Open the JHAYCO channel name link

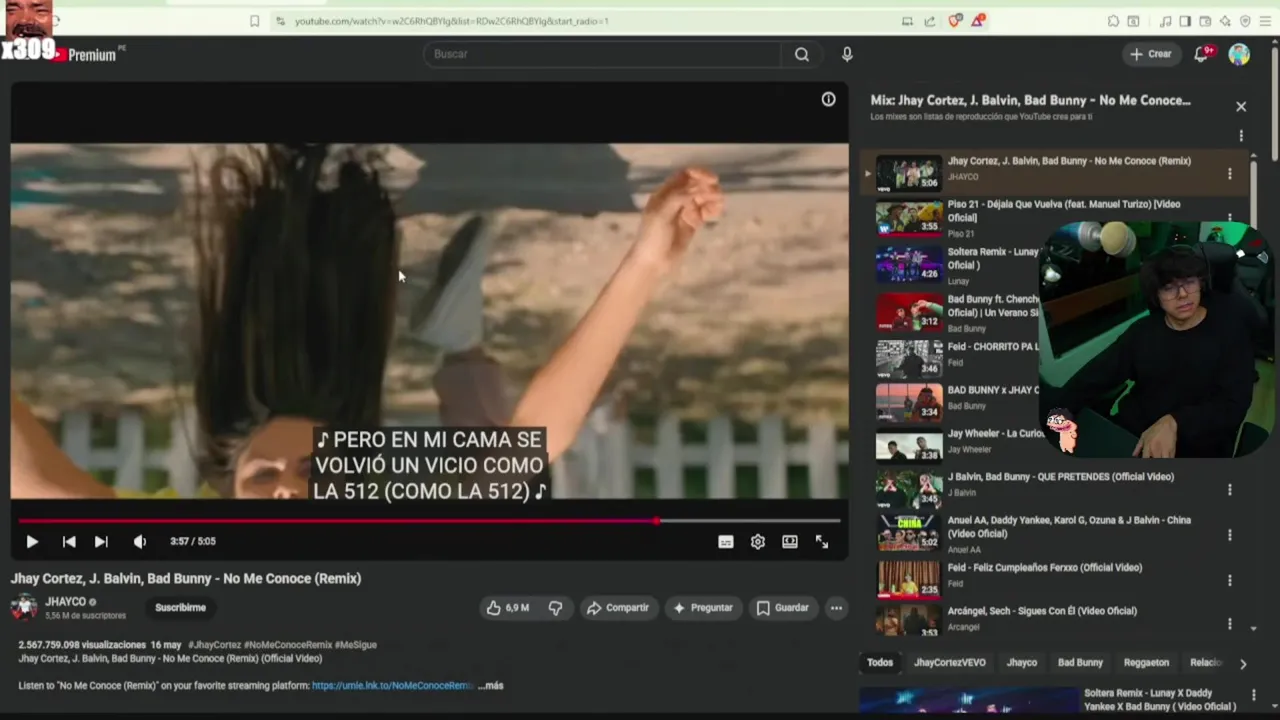point(65,602)
